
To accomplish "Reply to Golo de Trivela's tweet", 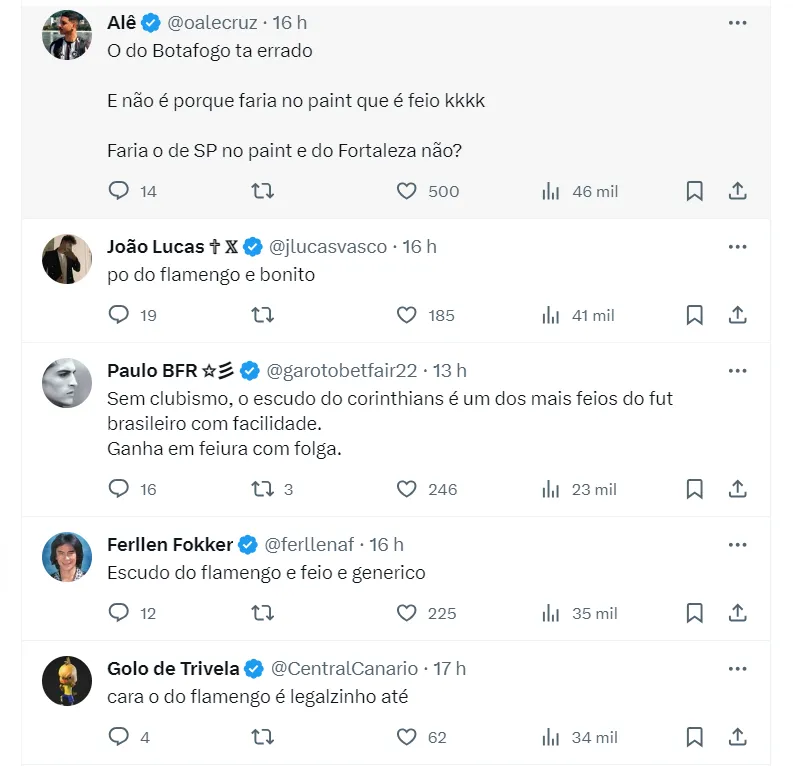I will pos(119,737).
